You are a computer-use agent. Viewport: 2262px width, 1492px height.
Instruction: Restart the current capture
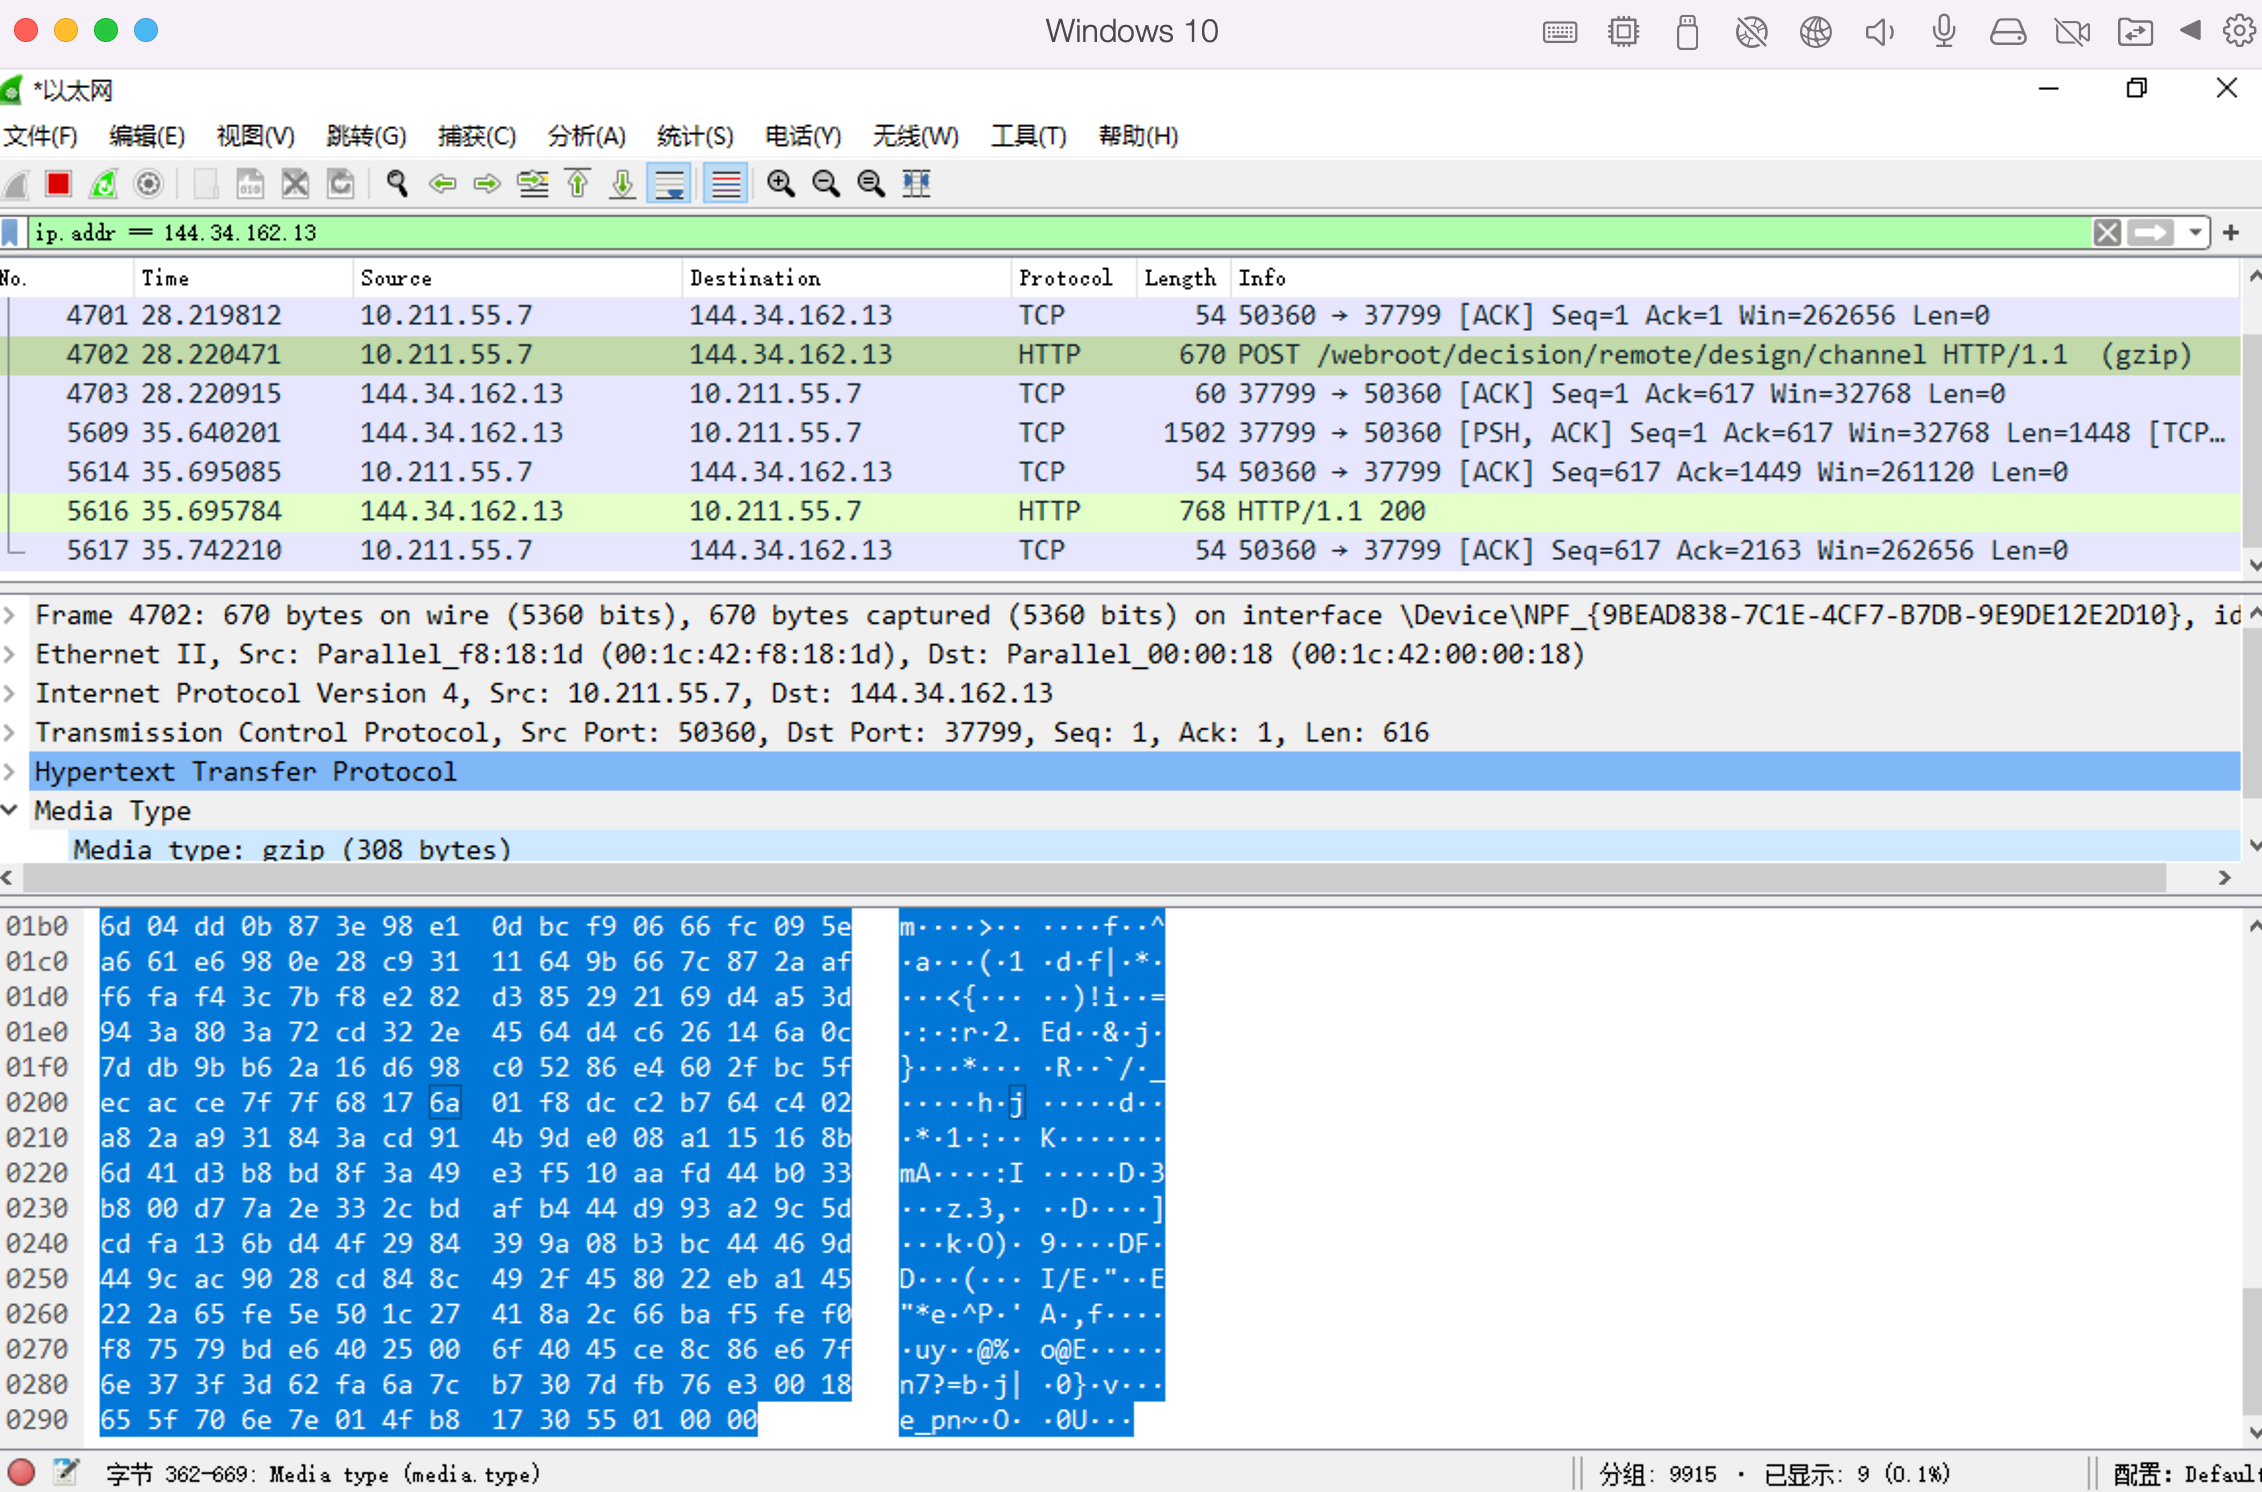pos(104,184)
